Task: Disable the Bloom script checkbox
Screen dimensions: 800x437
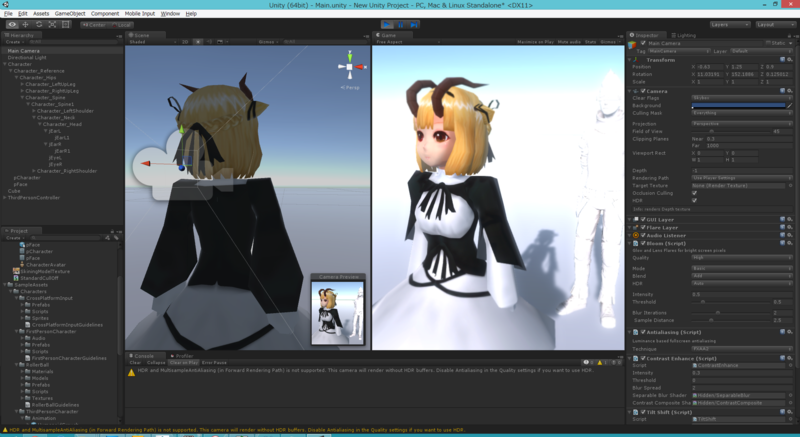Action: pos(643,243)
